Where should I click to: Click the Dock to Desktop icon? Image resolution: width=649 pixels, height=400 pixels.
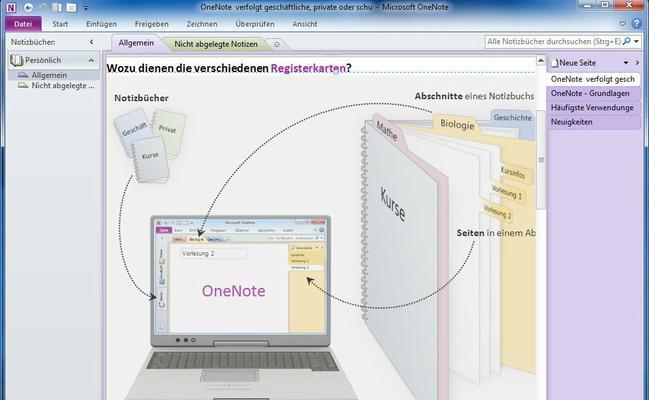click(x=57, y=7)
